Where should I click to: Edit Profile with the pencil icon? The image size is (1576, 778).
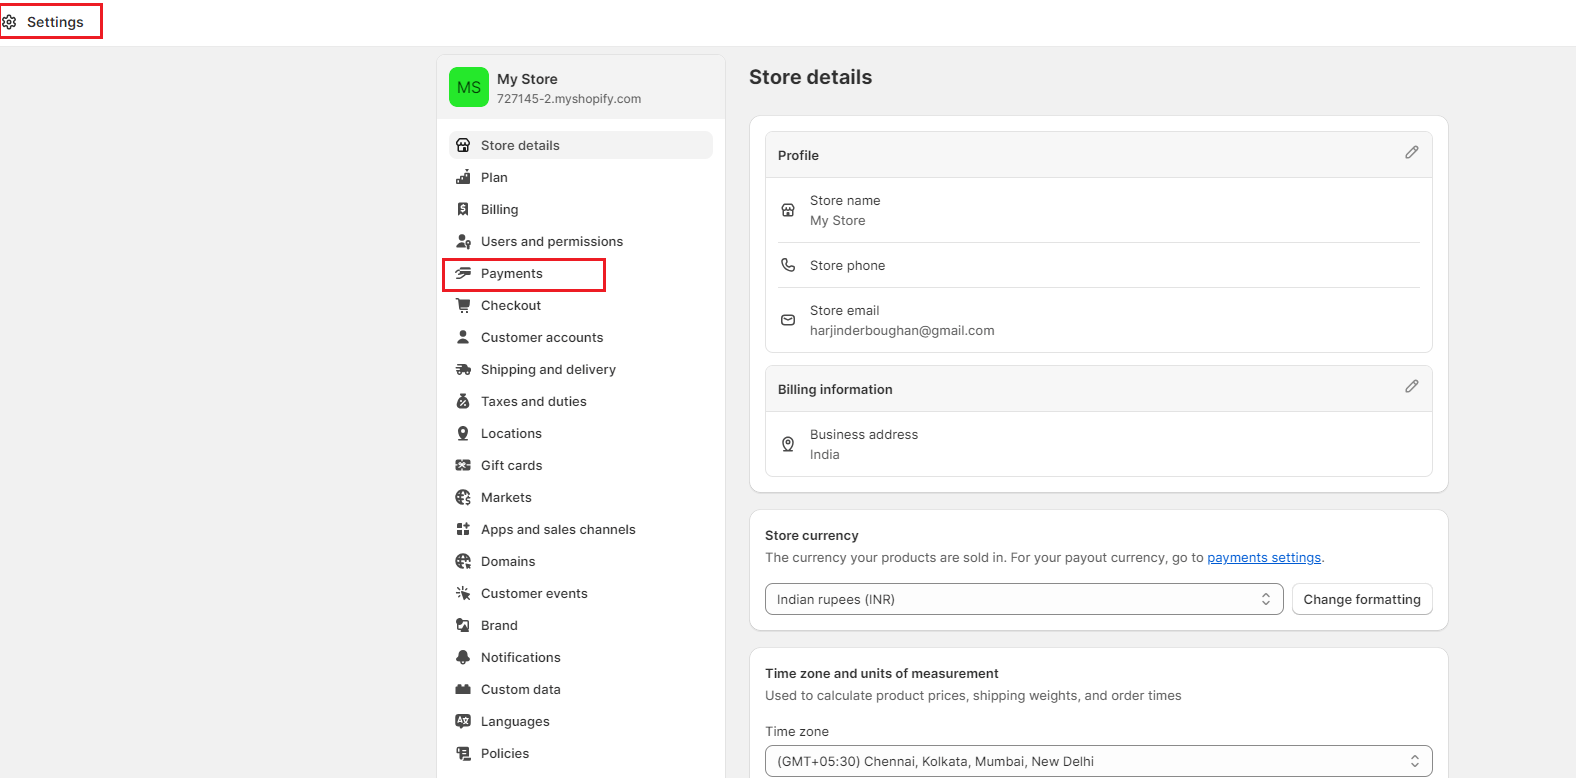pyautogui.click(x=1411, y=152)
